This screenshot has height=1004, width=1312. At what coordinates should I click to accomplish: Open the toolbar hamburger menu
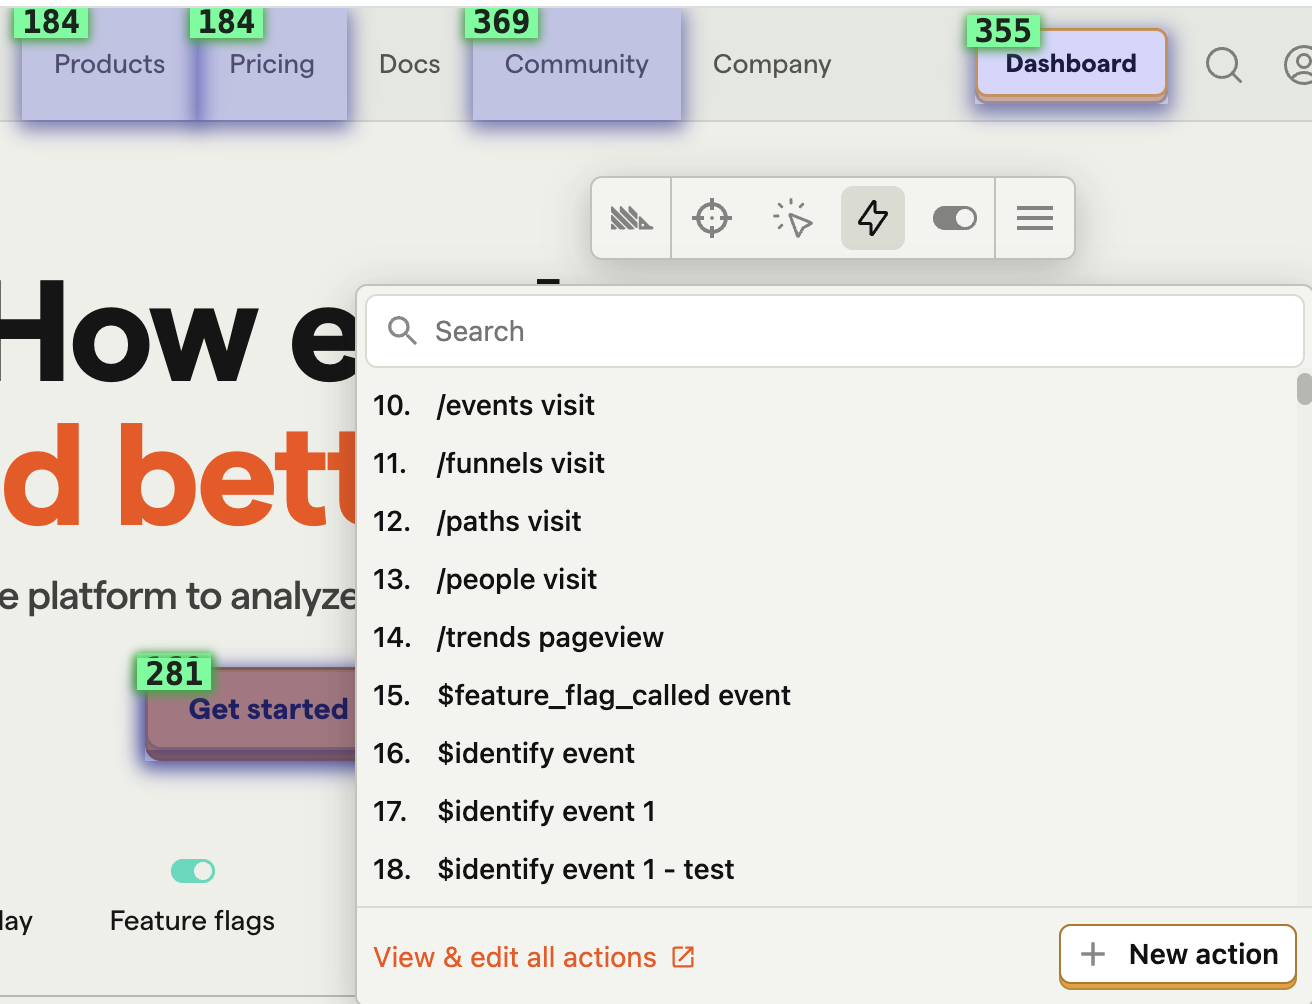pyautogui.click(x=1035, y=218)
